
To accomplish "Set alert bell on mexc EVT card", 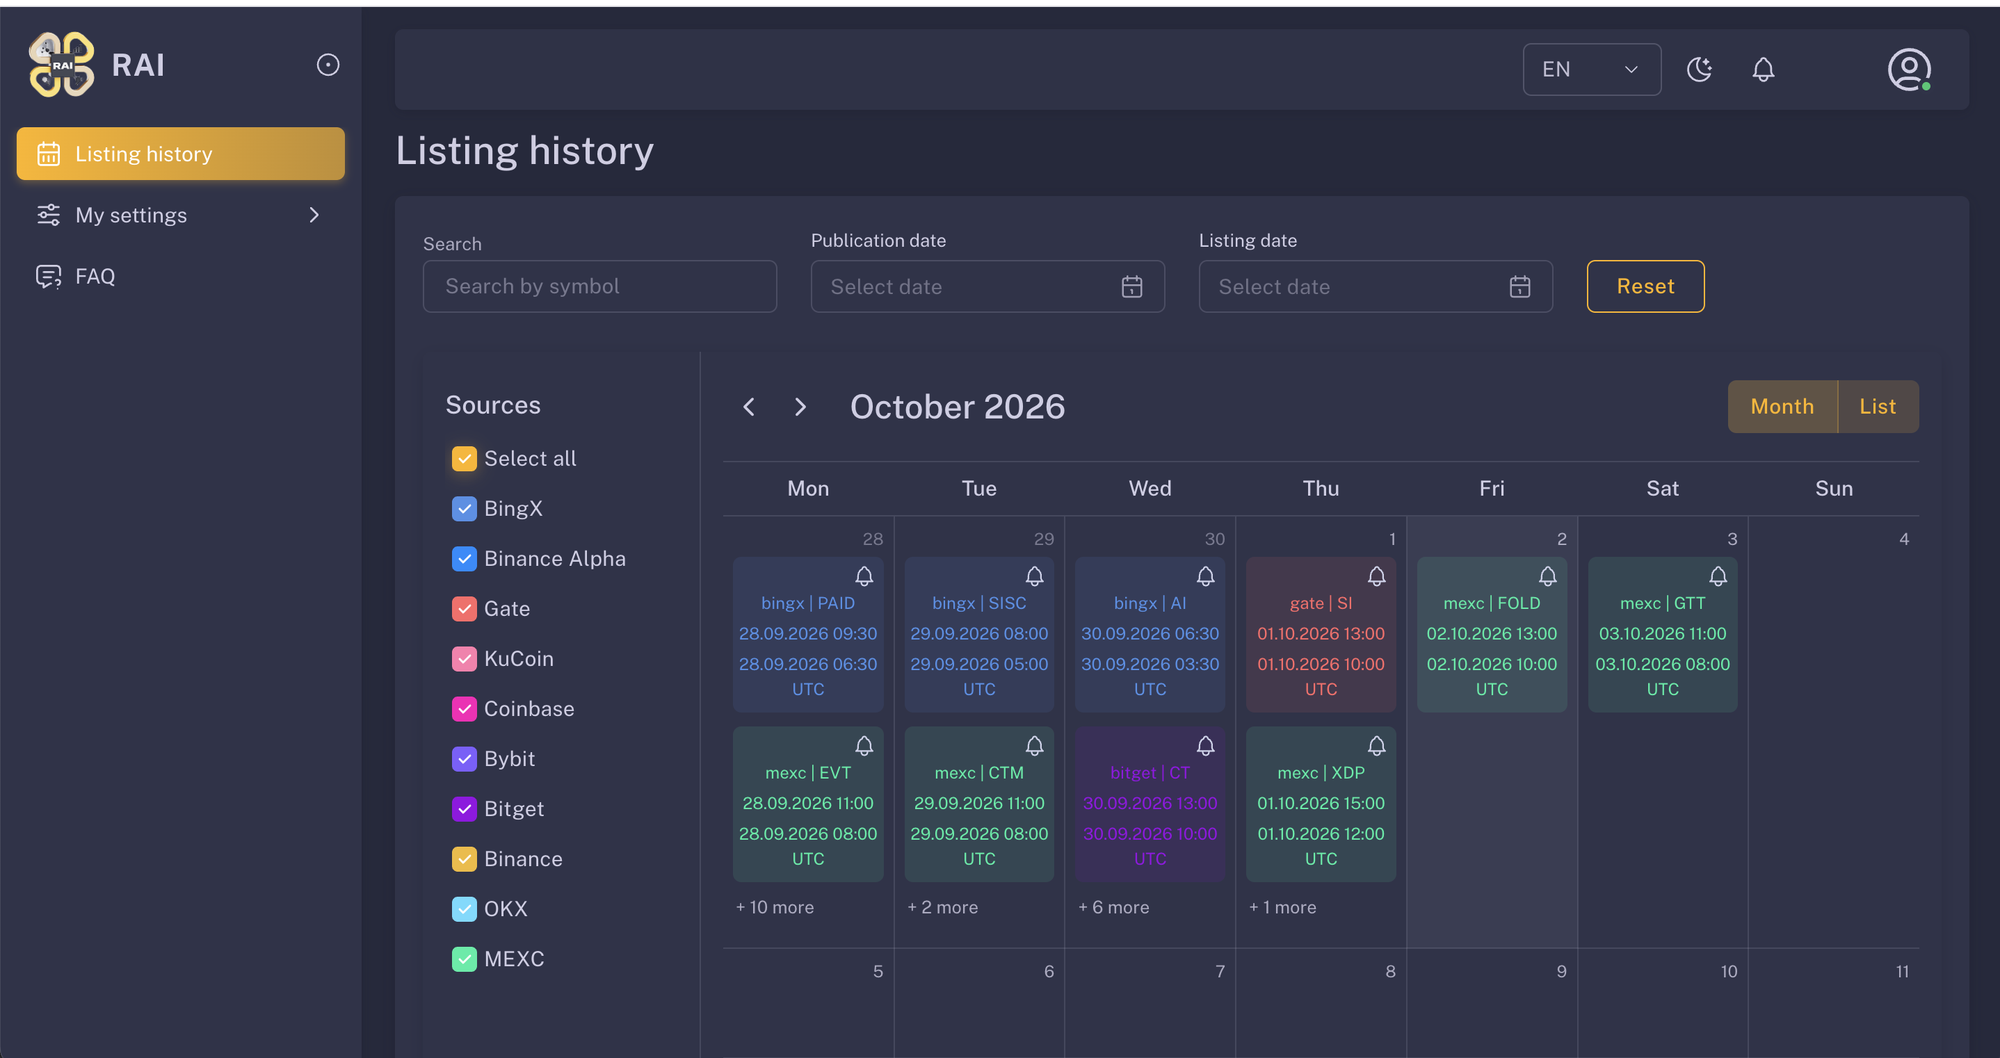I will tap(864, 746).
